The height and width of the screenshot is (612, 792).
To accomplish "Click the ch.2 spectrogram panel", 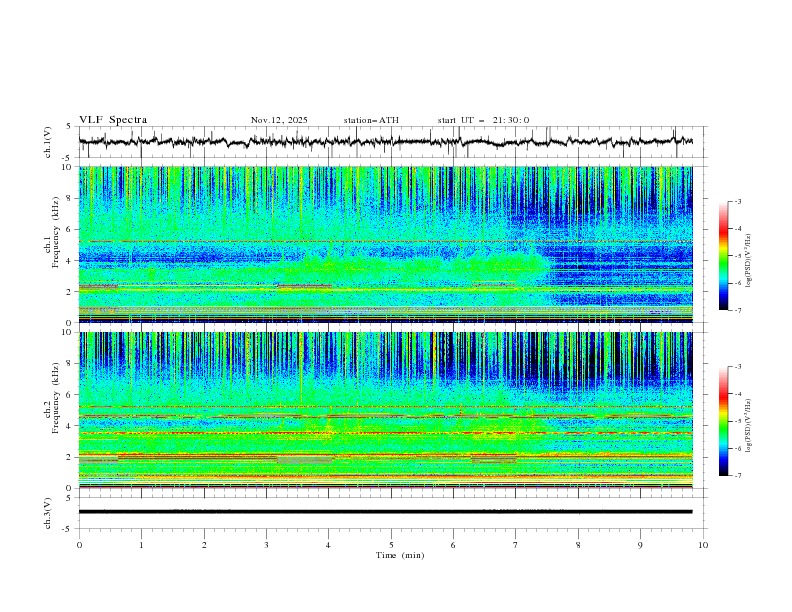I will (385, 410).
